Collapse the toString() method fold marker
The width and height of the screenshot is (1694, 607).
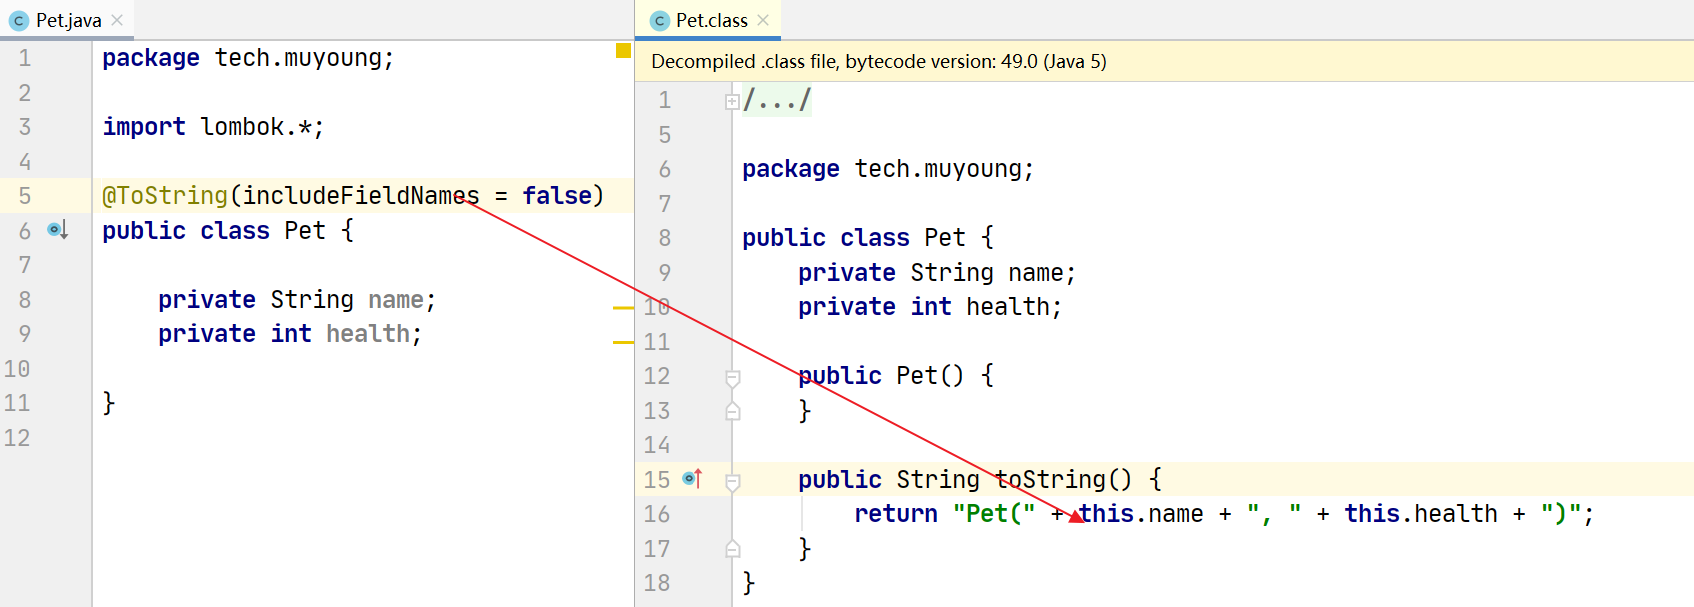pyautogui.click(x=732, y=481)
